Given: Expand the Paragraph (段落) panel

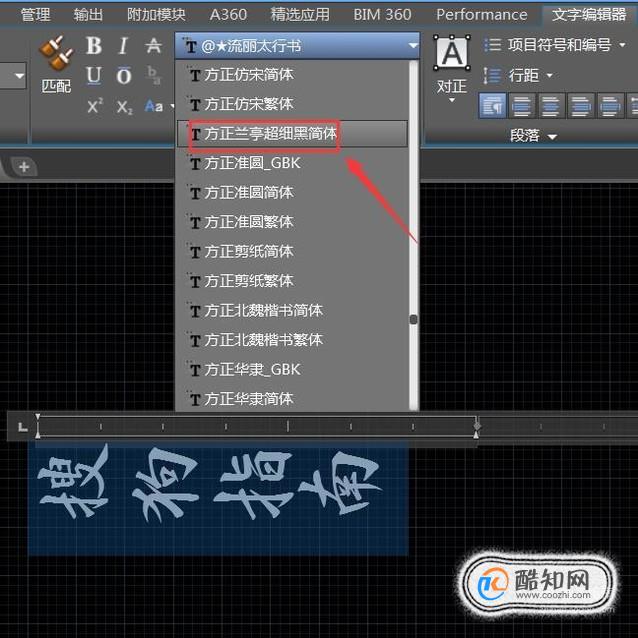Looking at the screenshot, I should [x=533, y=136].
